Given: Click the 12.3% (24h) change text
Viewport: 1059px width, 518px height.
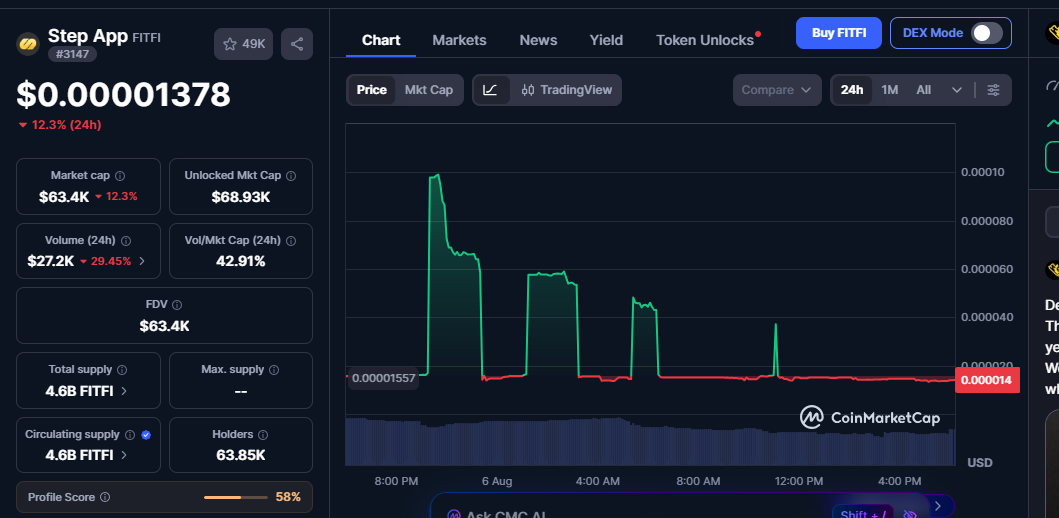Looking at the screenshot, I should [66, 125].
